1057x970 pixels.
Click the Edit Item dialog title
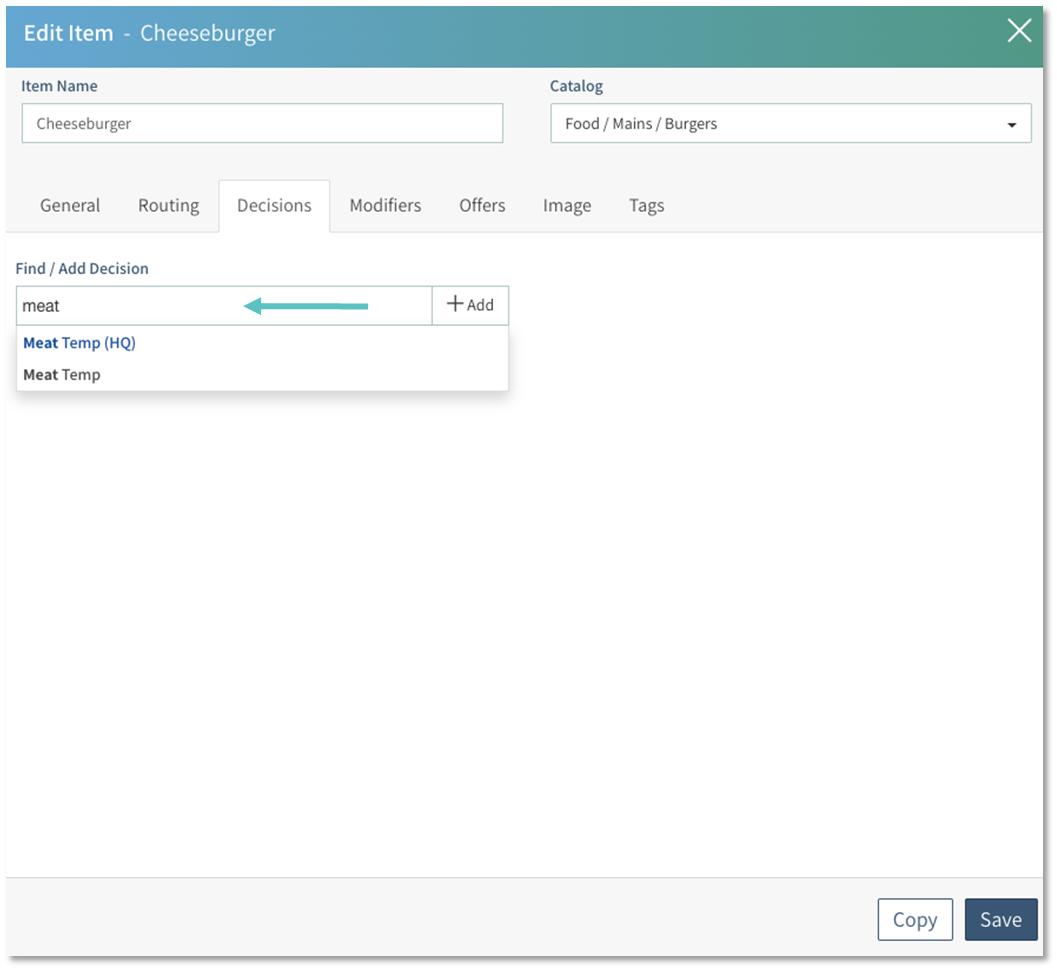(149, 33)
